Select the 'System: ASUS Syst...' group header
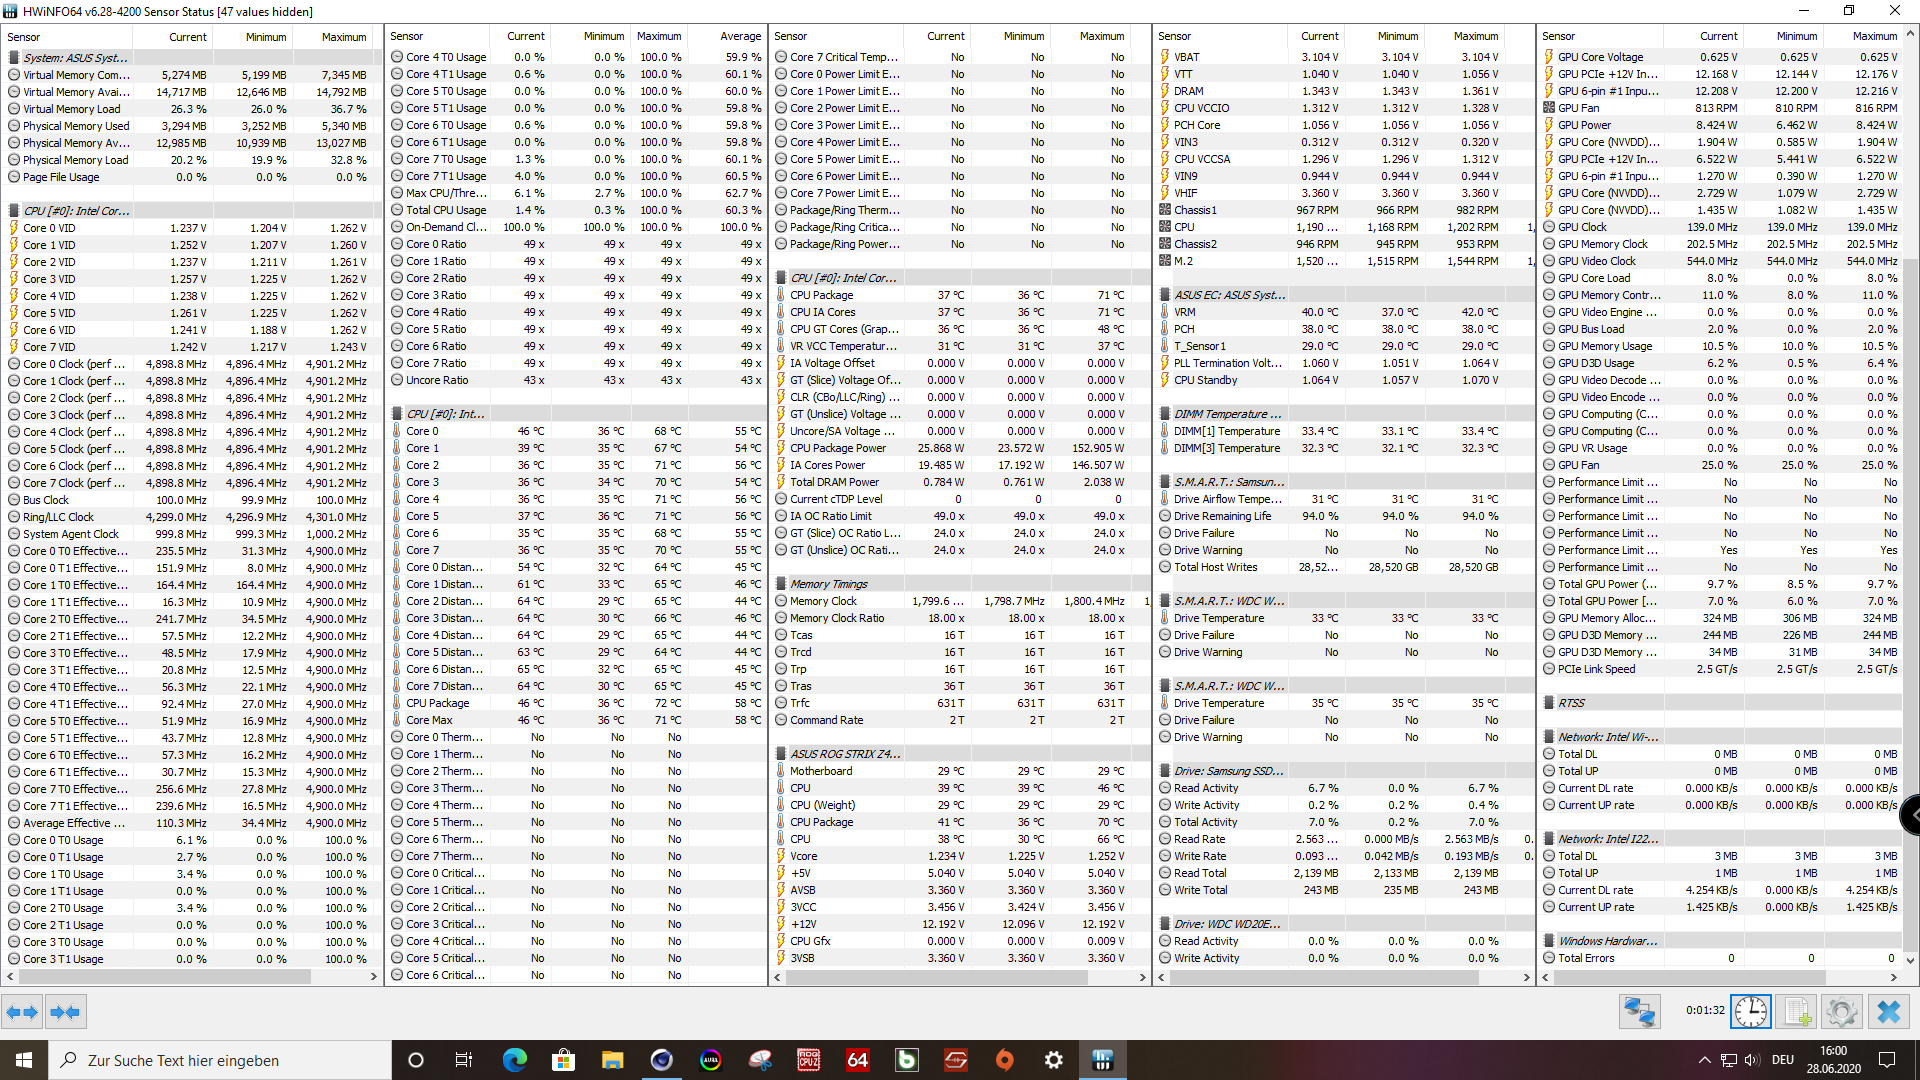The image size is (1920, 1080). point(193,58)
